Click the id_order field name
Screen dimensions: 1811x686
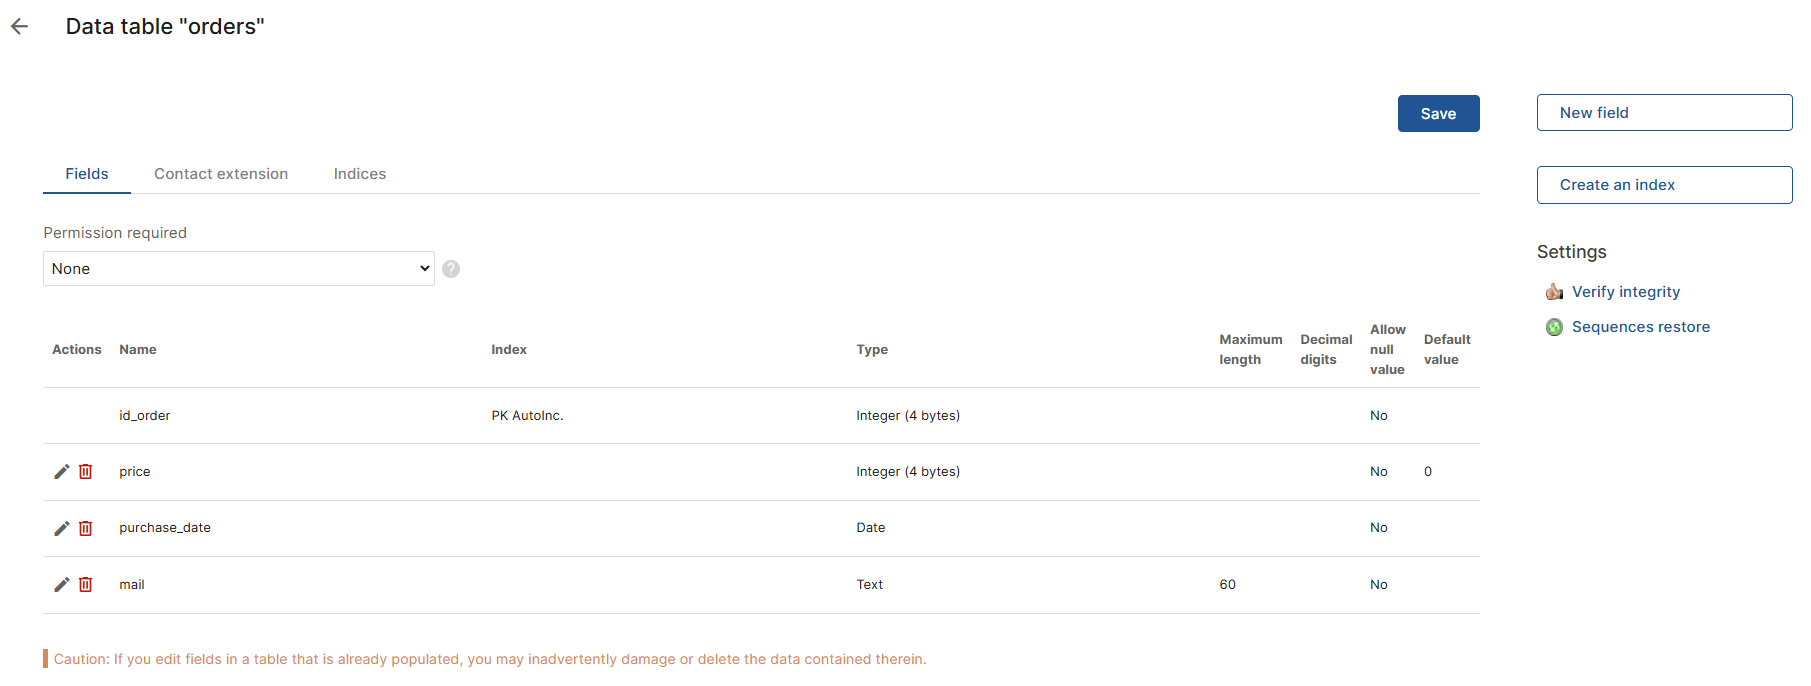(145, 416)
